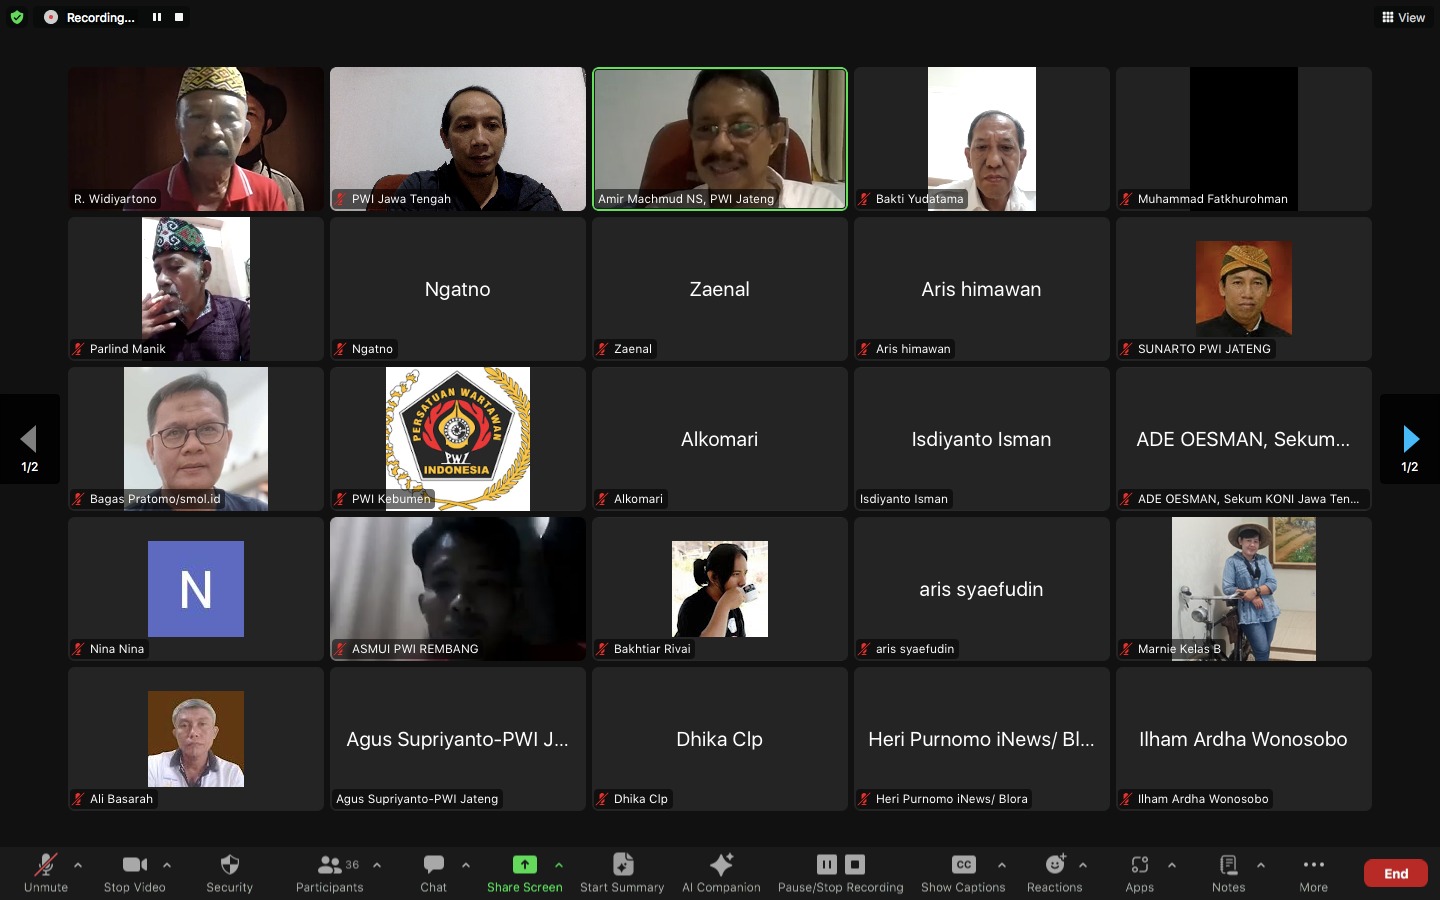The height and width of the screenshot is (900, 1440).
Task: Stop the video camera
Action: [x=133, y=865]
